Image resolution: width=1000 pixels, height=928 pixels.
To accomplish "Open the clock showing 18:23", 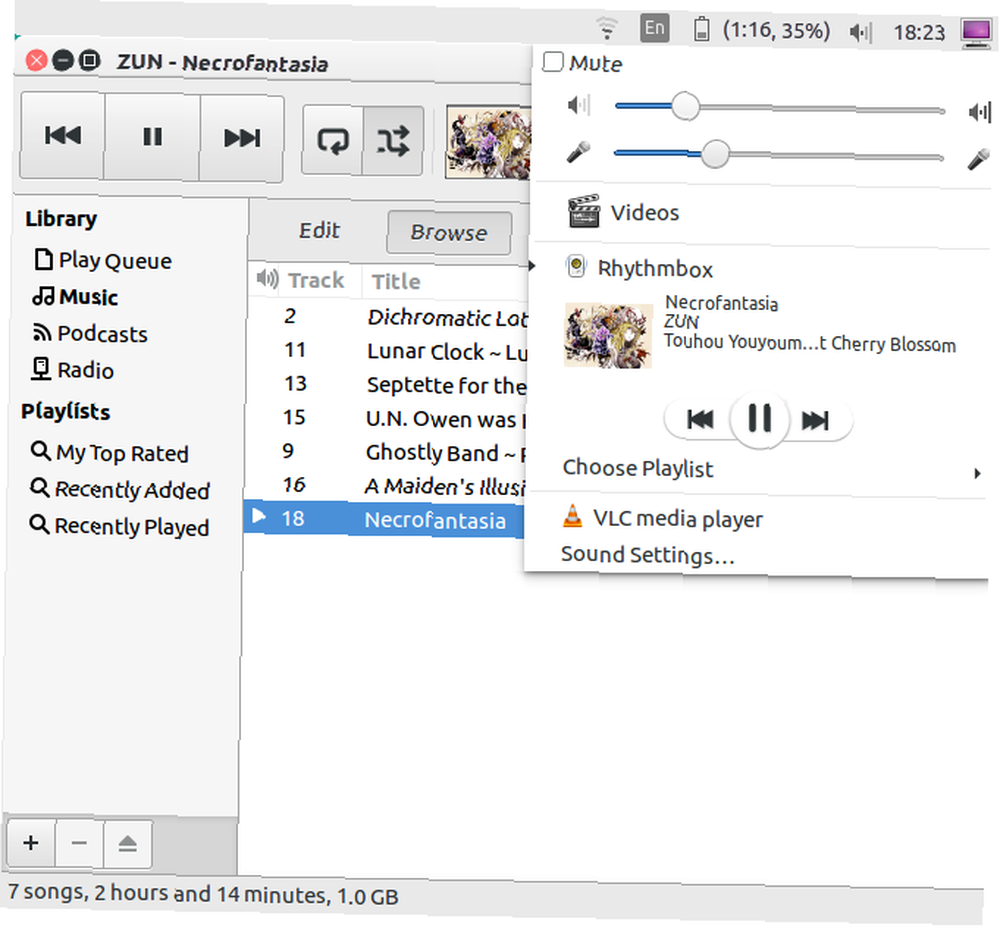I will [x=919, y=32].
